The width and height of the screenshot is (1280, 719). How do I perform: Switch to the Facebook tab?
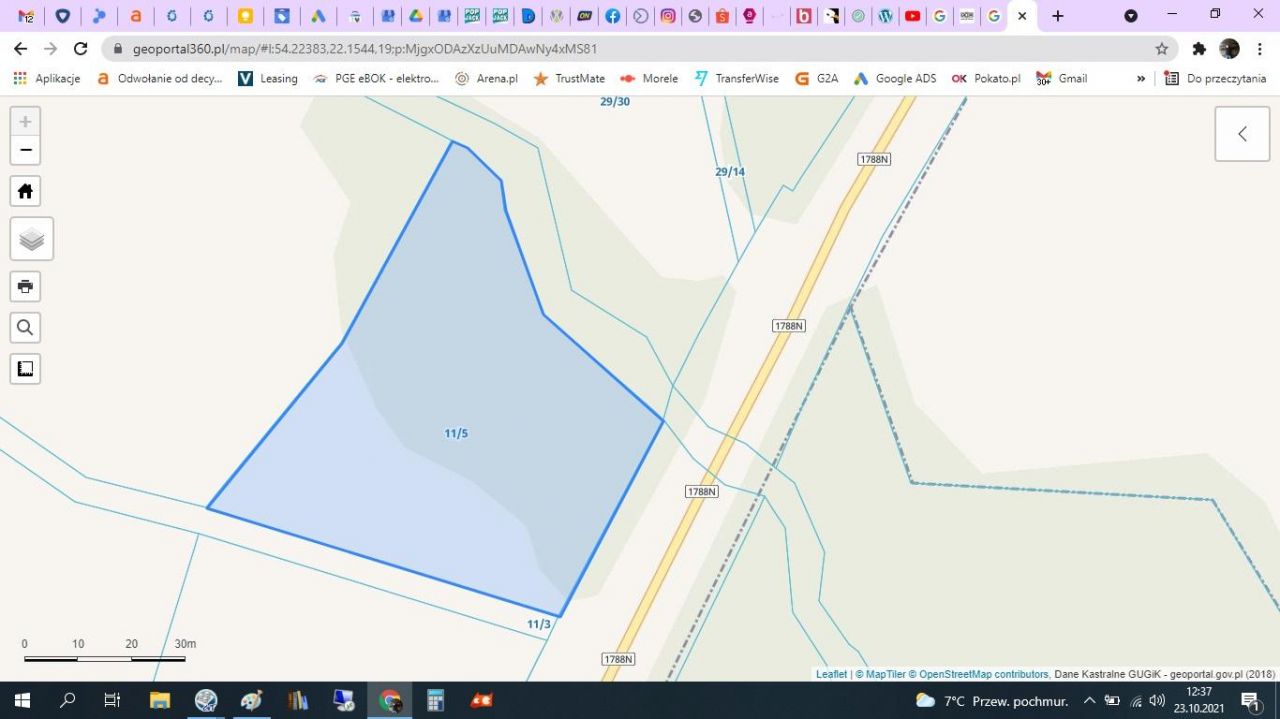612,16
